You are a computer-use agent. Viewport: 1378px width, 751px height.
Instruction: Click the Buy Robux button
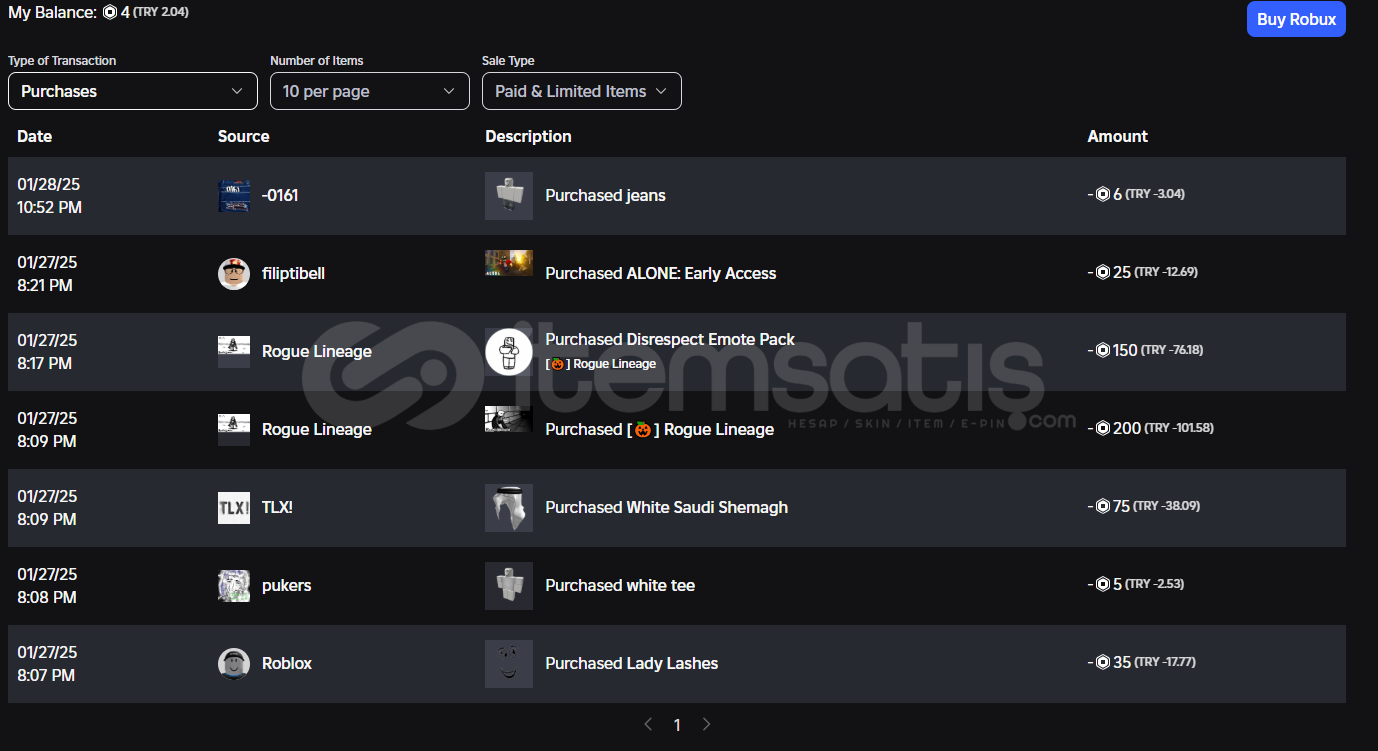[x=1295, y=19]
